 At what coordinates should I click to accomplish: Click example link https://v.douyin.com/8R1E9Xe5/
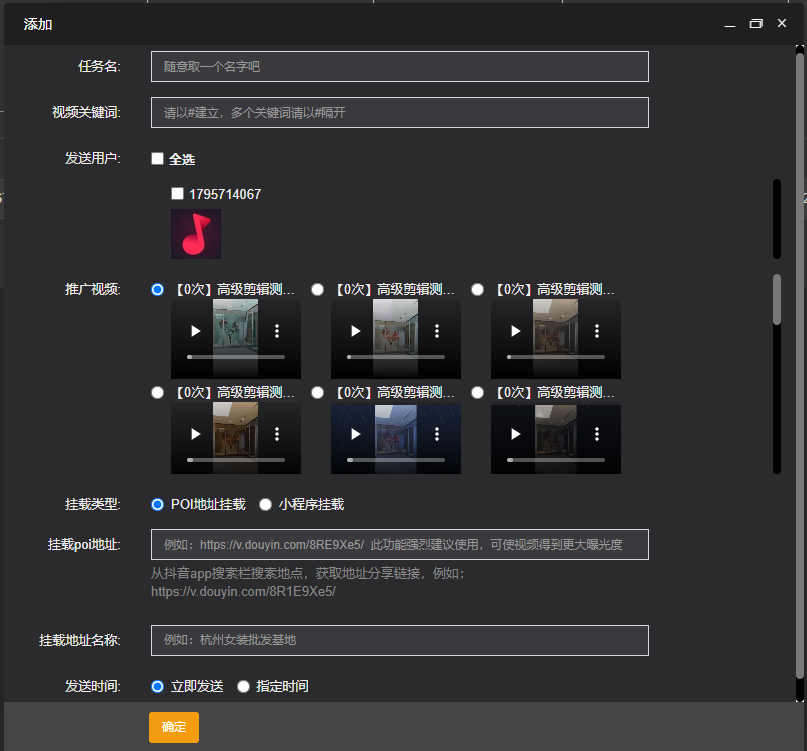click(243, 591)
